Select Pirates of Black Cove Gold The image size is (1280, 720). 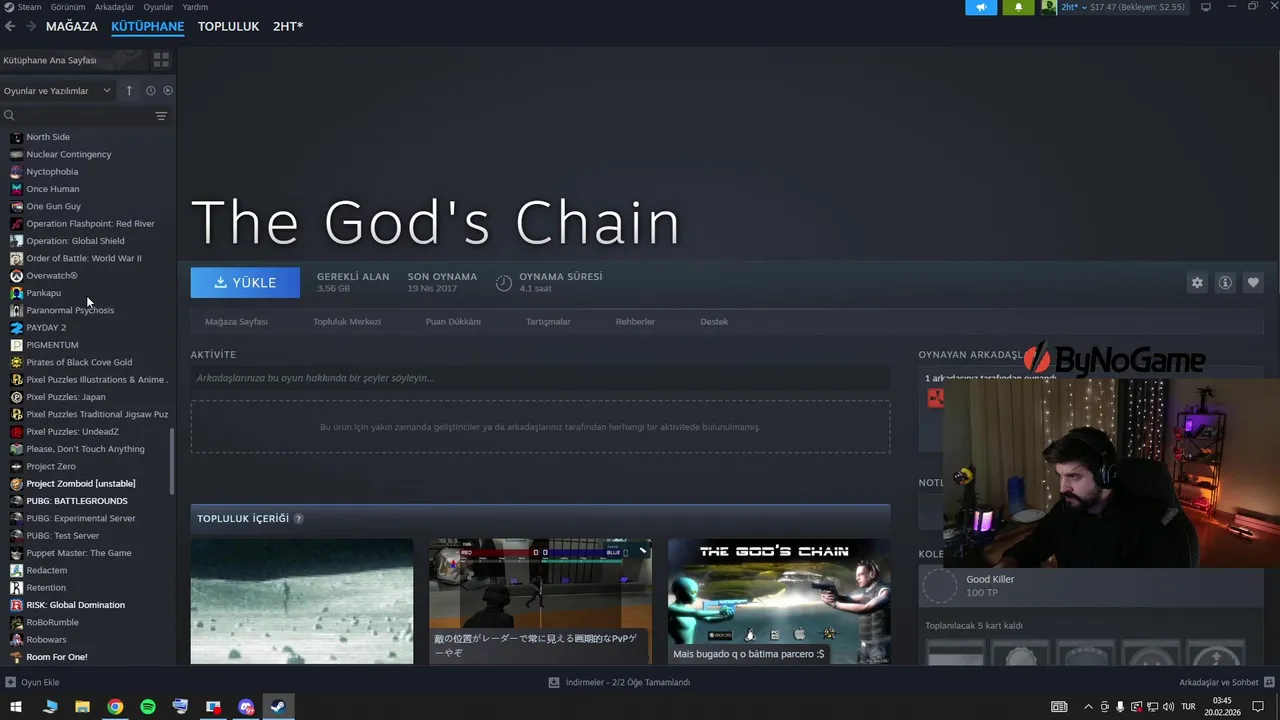click(x=79, y=362)
